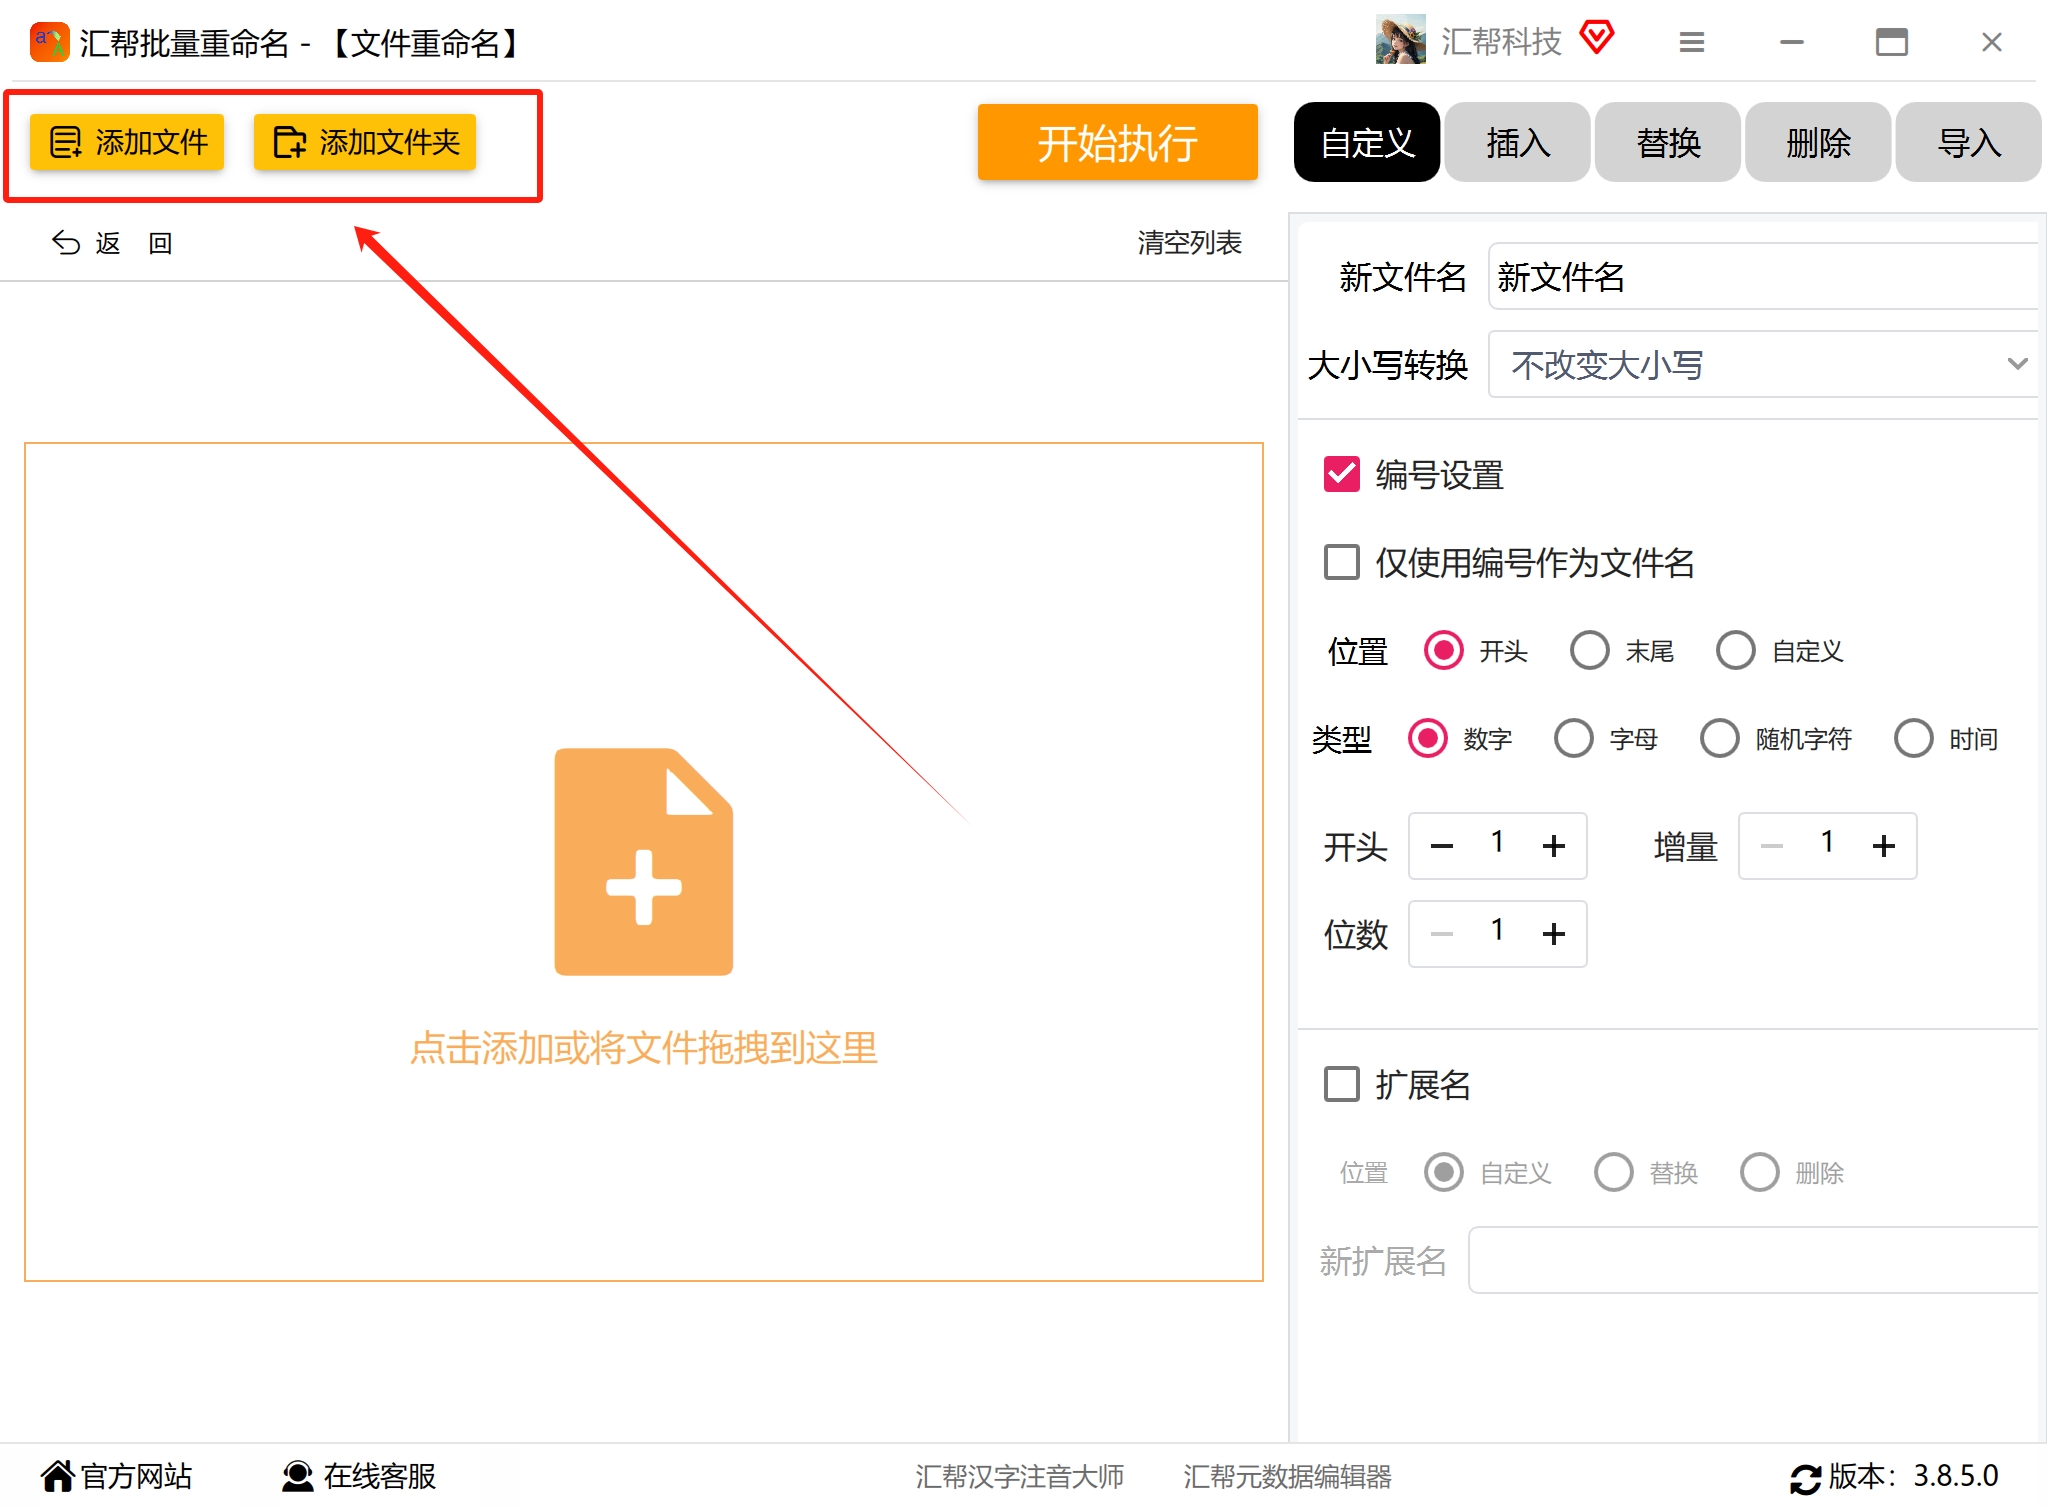Open the hamburger menu in title bar
The image size is (2047, 1509).
click(1691, 42)
